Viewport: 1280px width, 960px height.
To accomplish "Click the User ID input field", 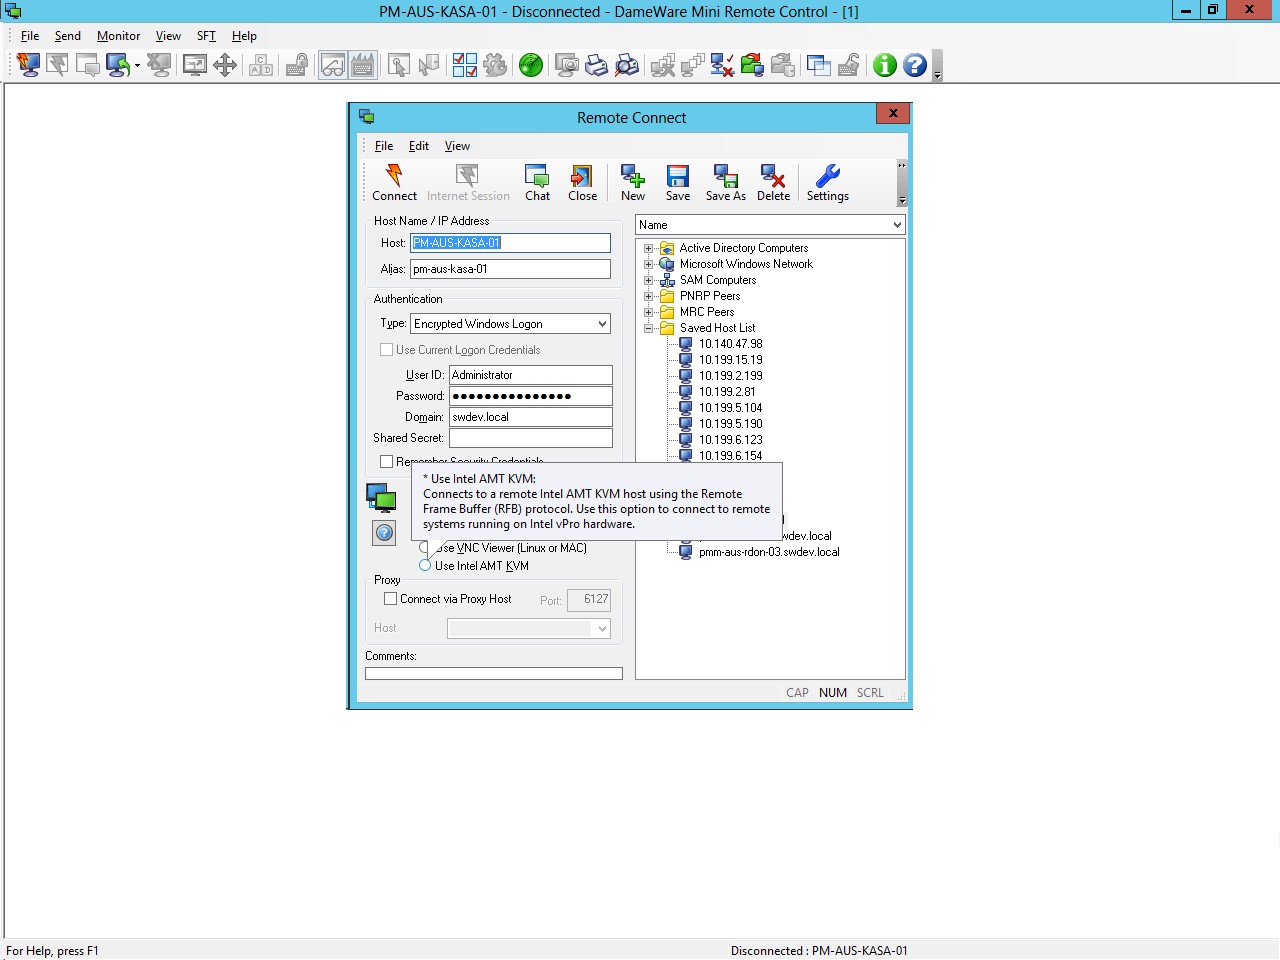I will pos(530,375).
